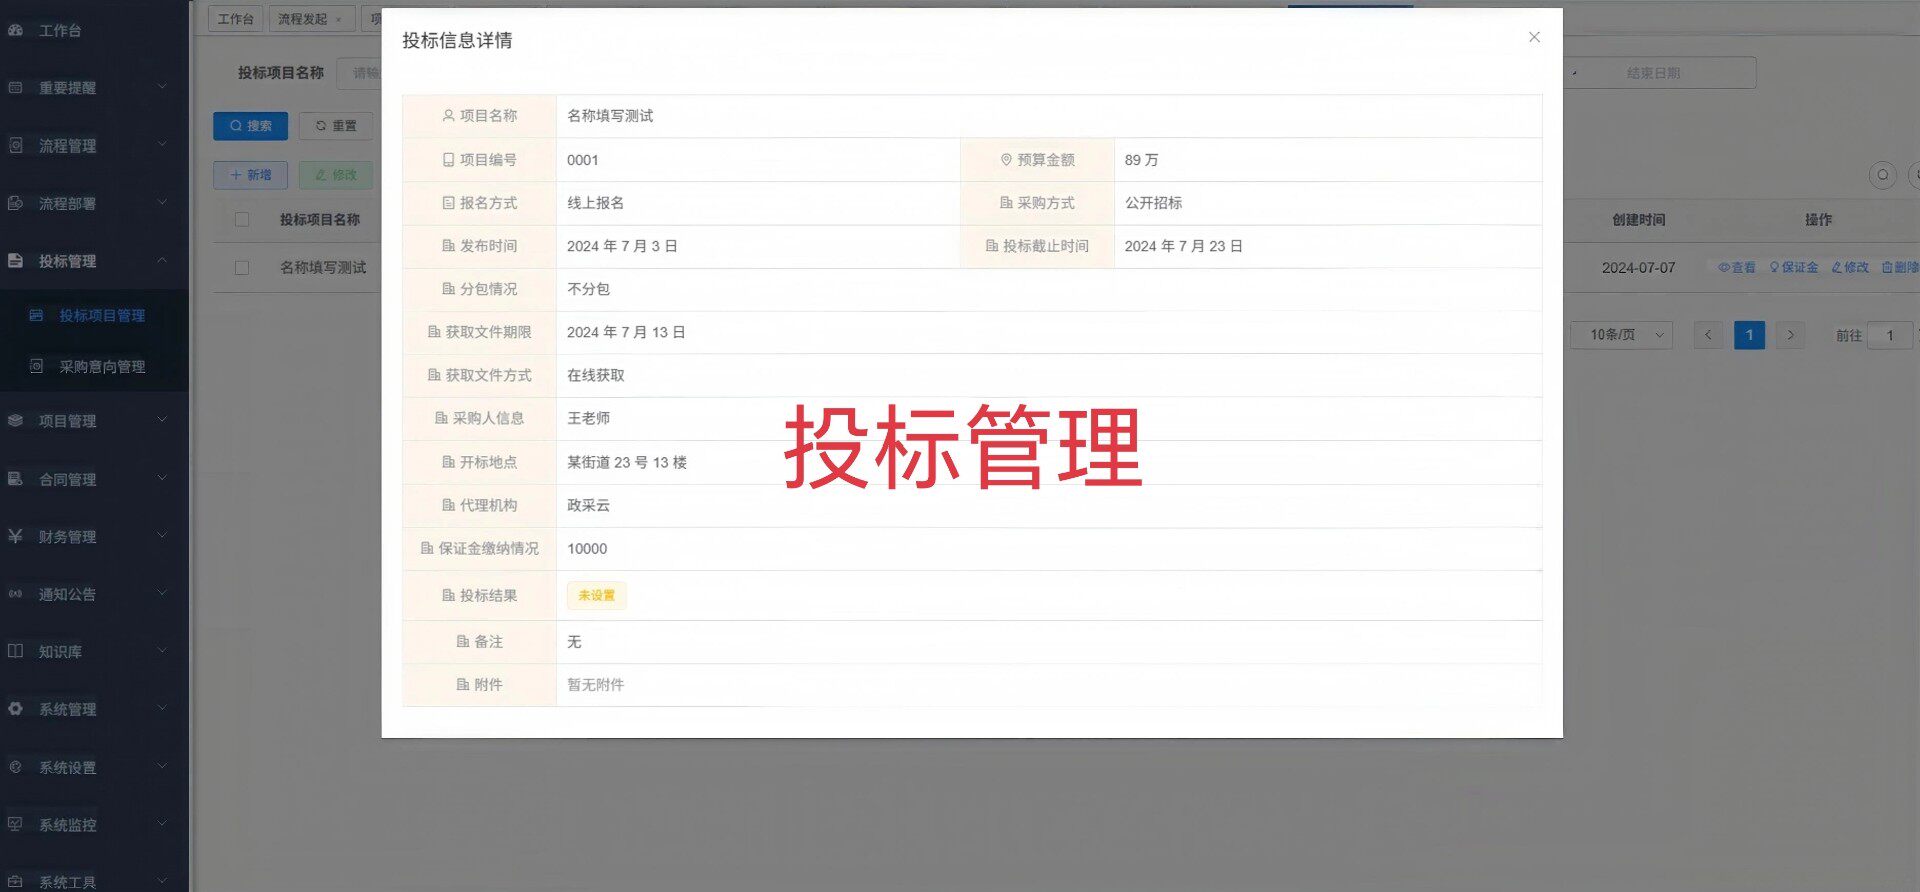Click the 保证金 action link in row
The height and width of the screenshot is (892, 1920).
point(1794,268)
